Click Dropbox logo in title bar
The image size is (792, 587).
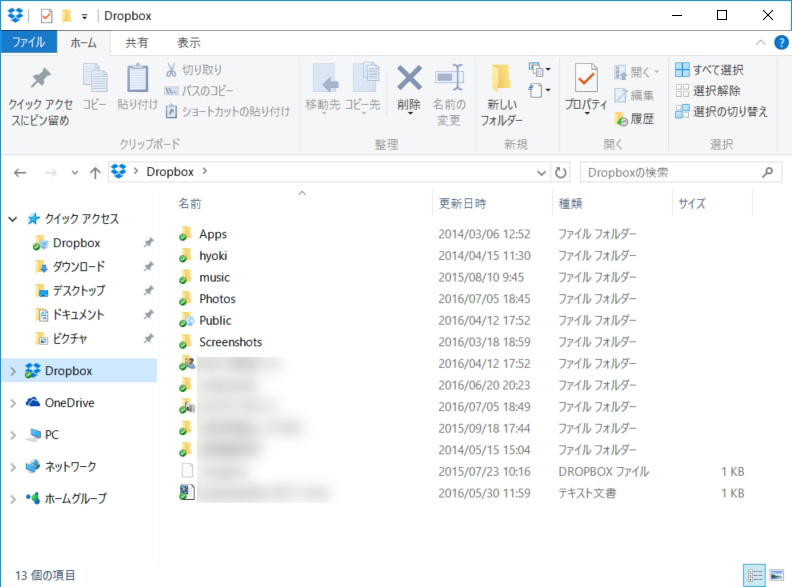[x=16, y=15]
